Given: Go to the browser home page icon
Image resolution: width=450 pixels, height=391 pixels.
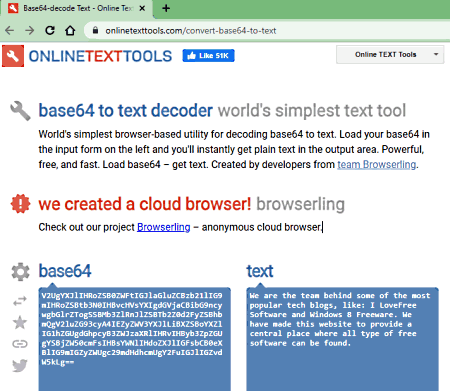Looking at the screenshot, I should coord(70,31).
